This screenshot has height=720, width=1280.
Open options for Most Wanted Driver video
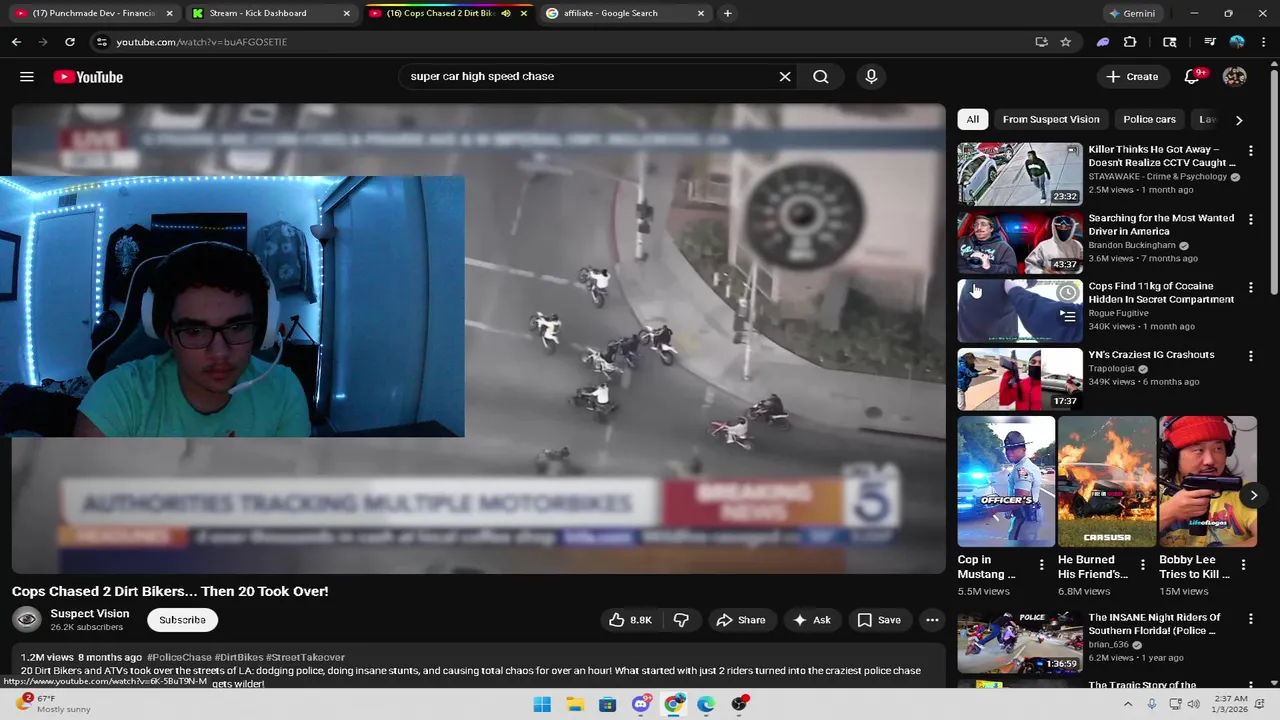tap(1250, 219)
